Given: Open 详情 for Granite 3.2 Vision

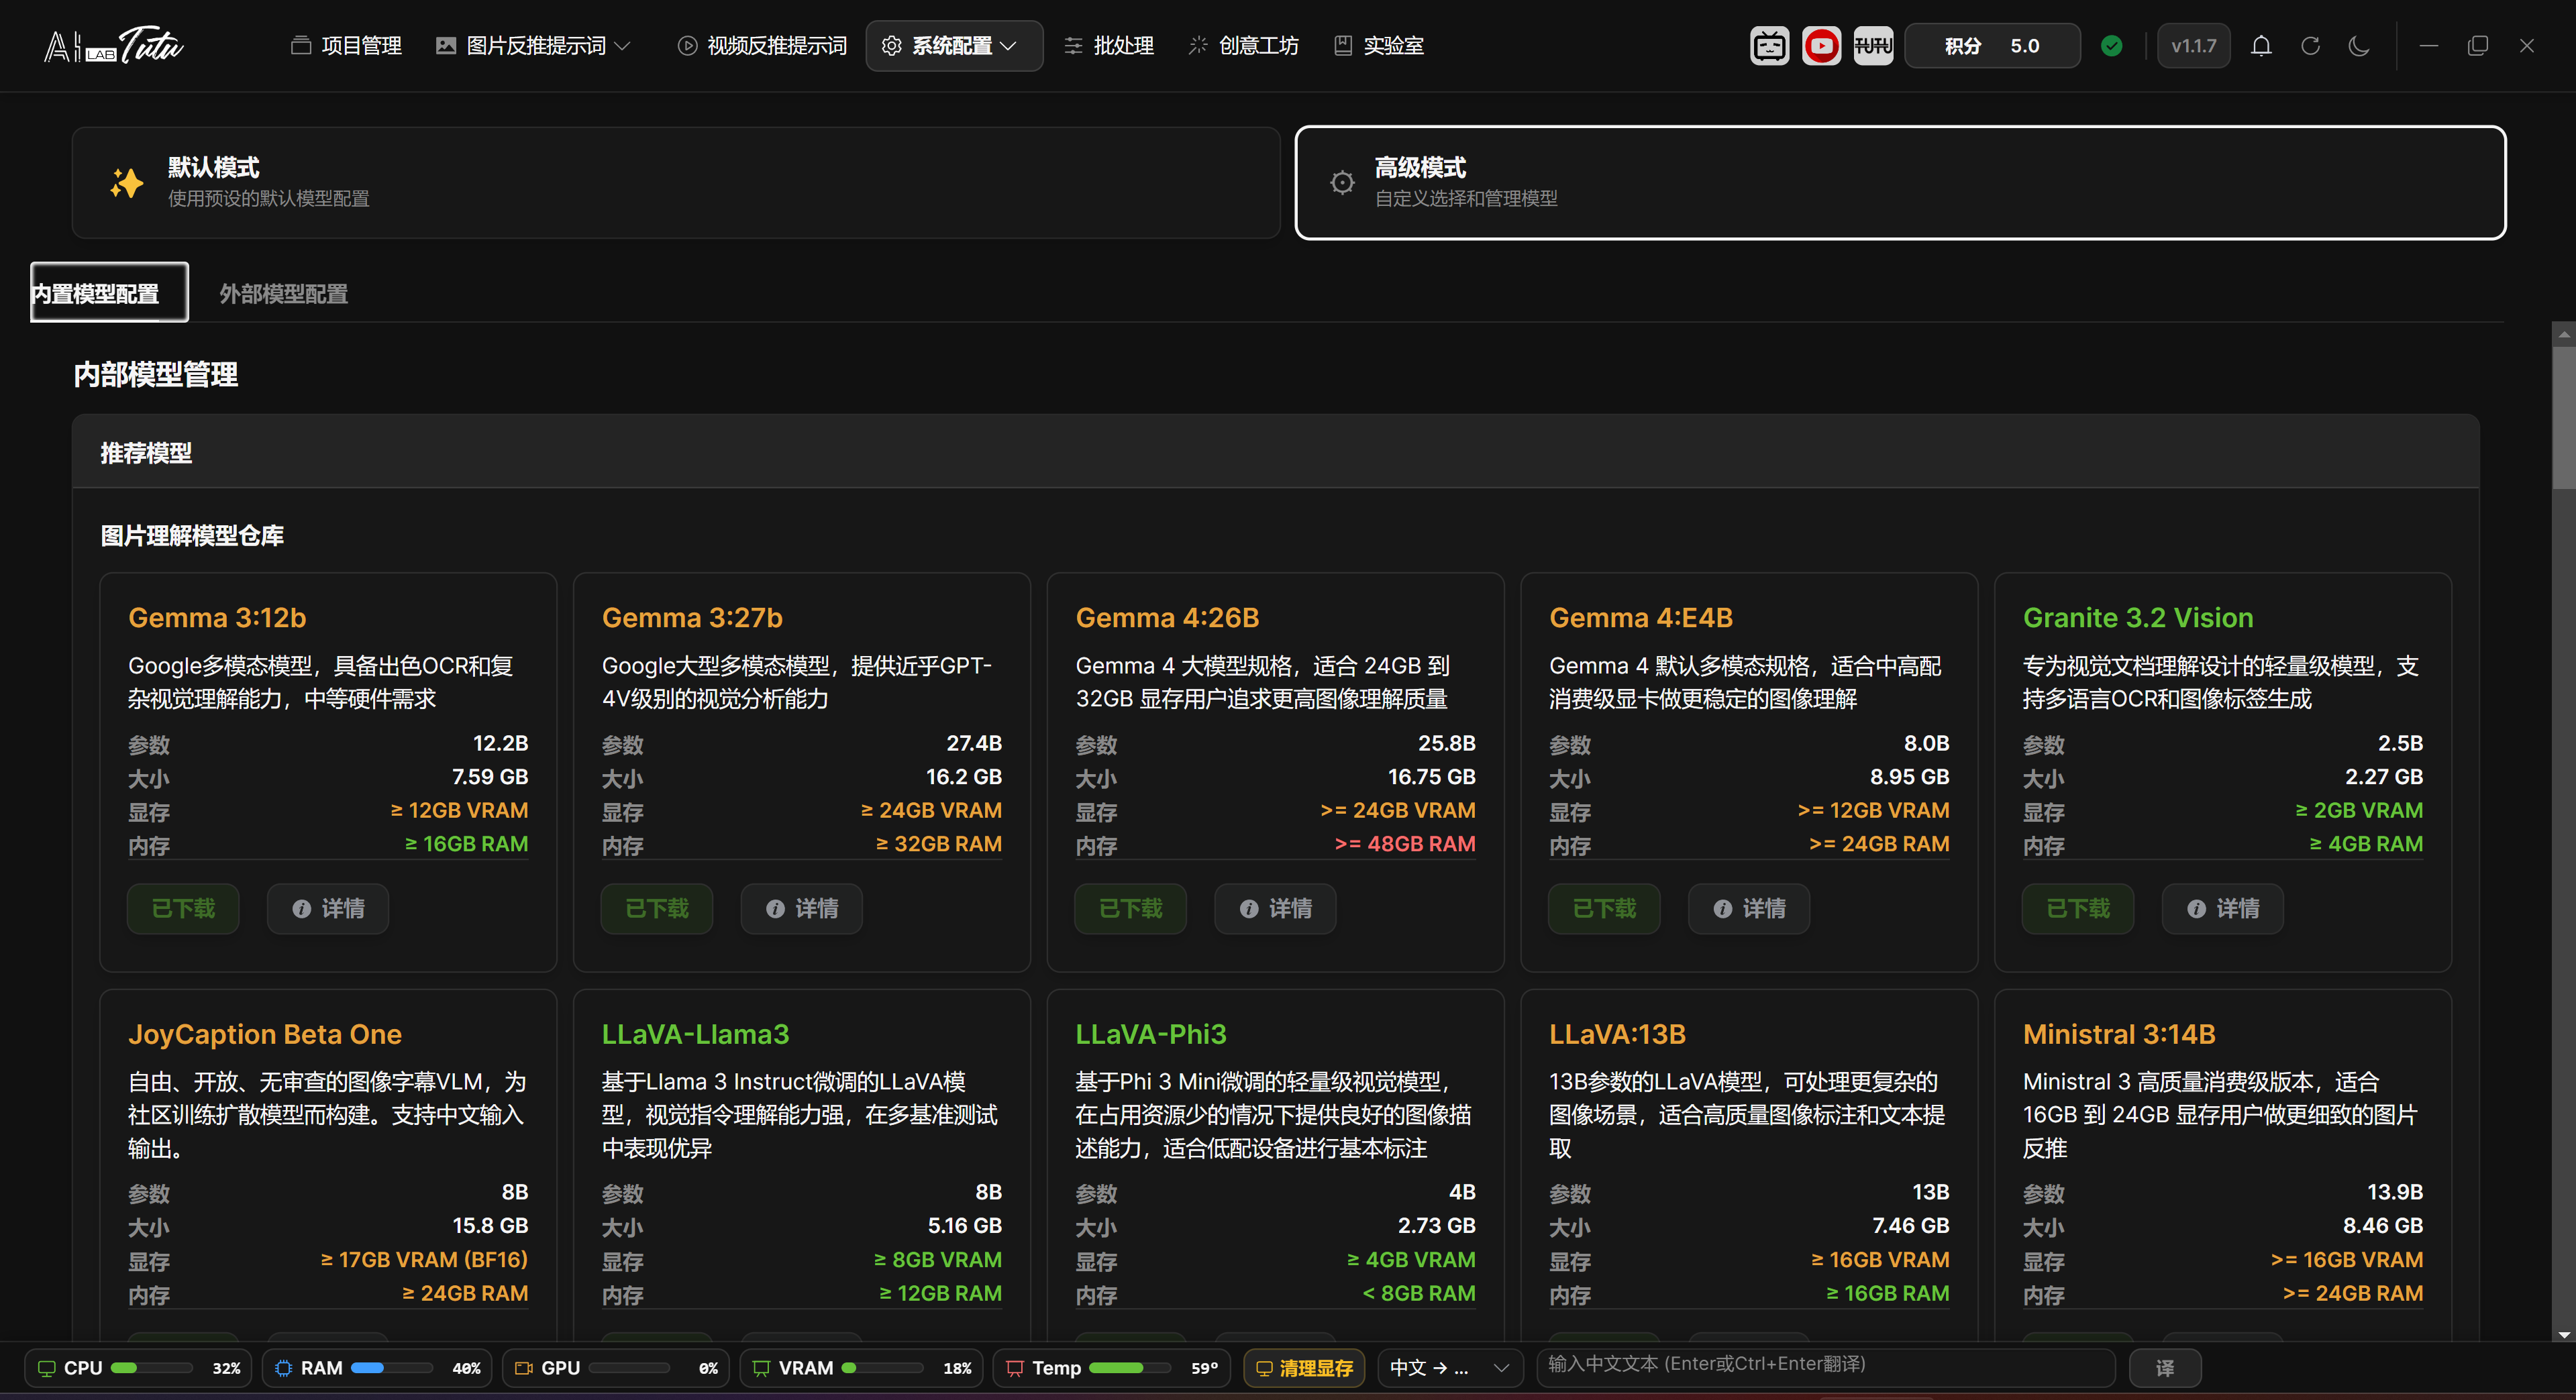Looking at the screenshot, I should (2224, 908).
